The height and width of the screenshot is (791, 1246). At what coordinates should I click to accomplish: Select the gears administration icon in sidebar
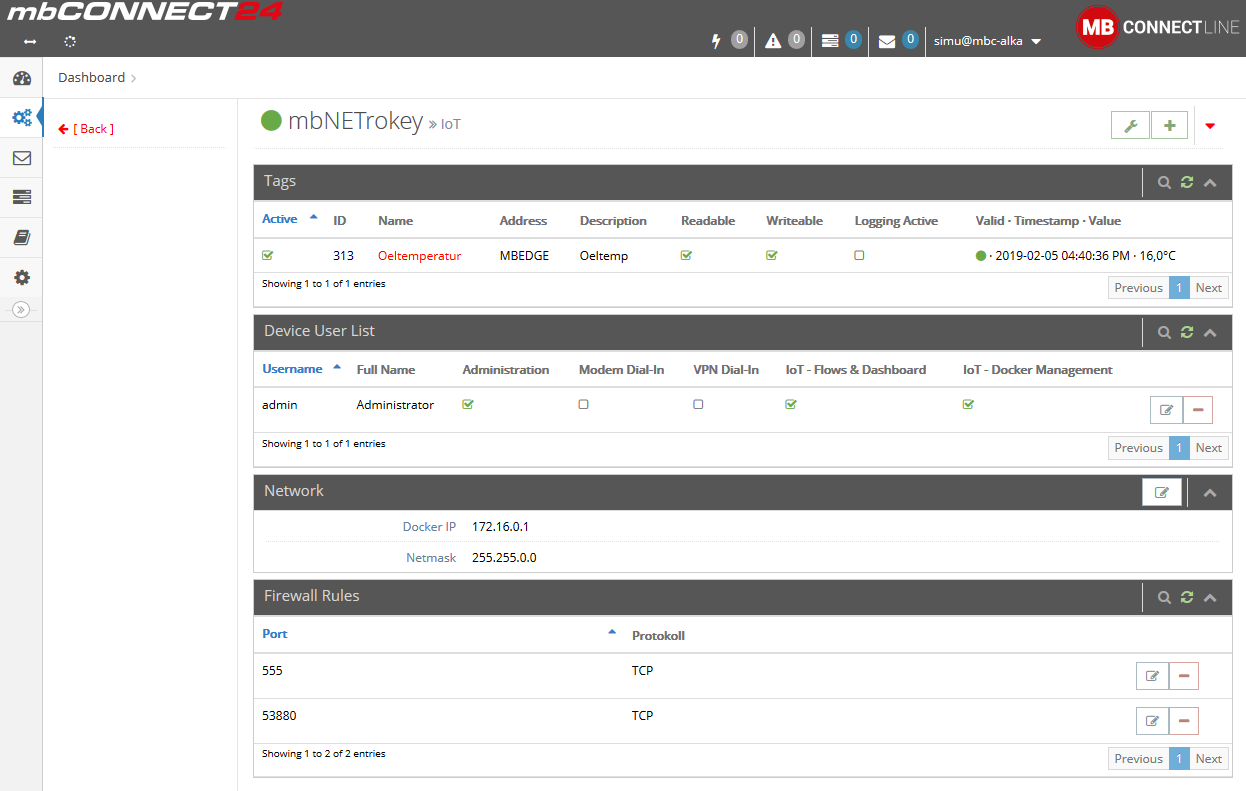pyautogui.click(x=21, y=117)
